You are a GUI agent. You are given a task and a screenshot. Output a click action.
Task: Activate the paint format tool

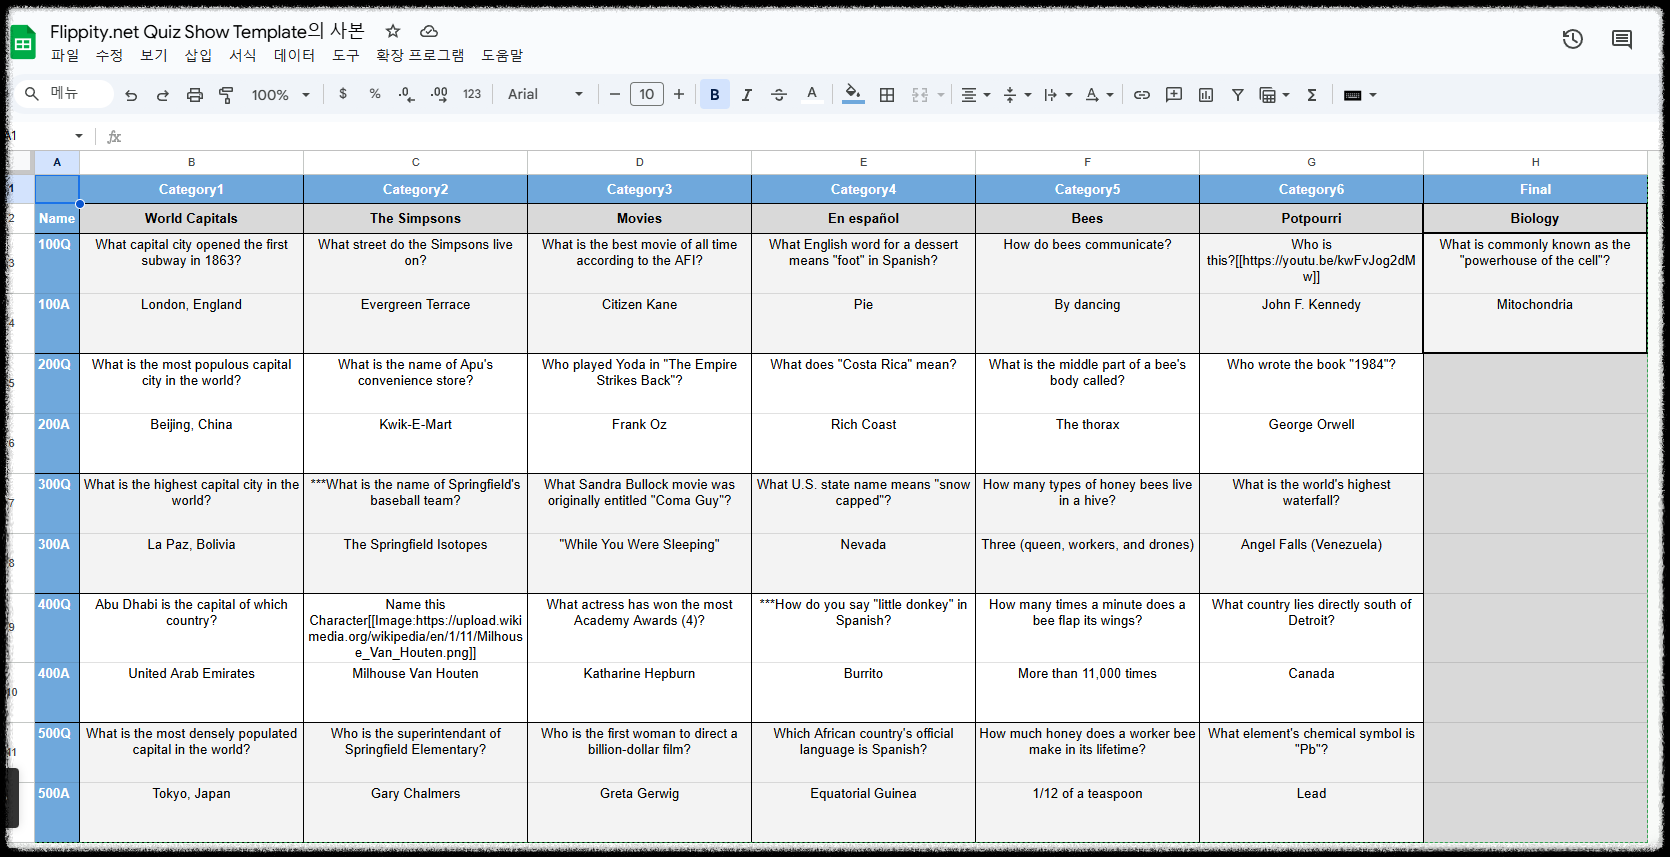227,95
